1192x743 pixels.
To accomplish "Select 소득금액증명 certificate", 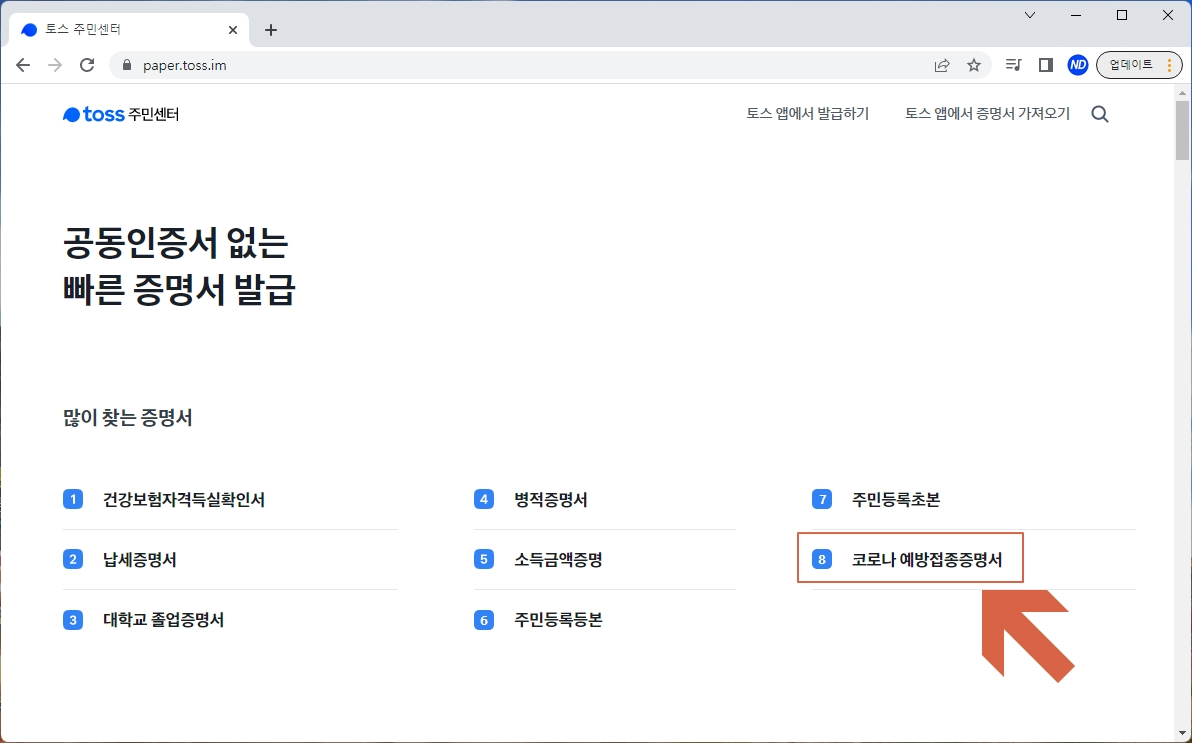I will (x=559, y=560).
